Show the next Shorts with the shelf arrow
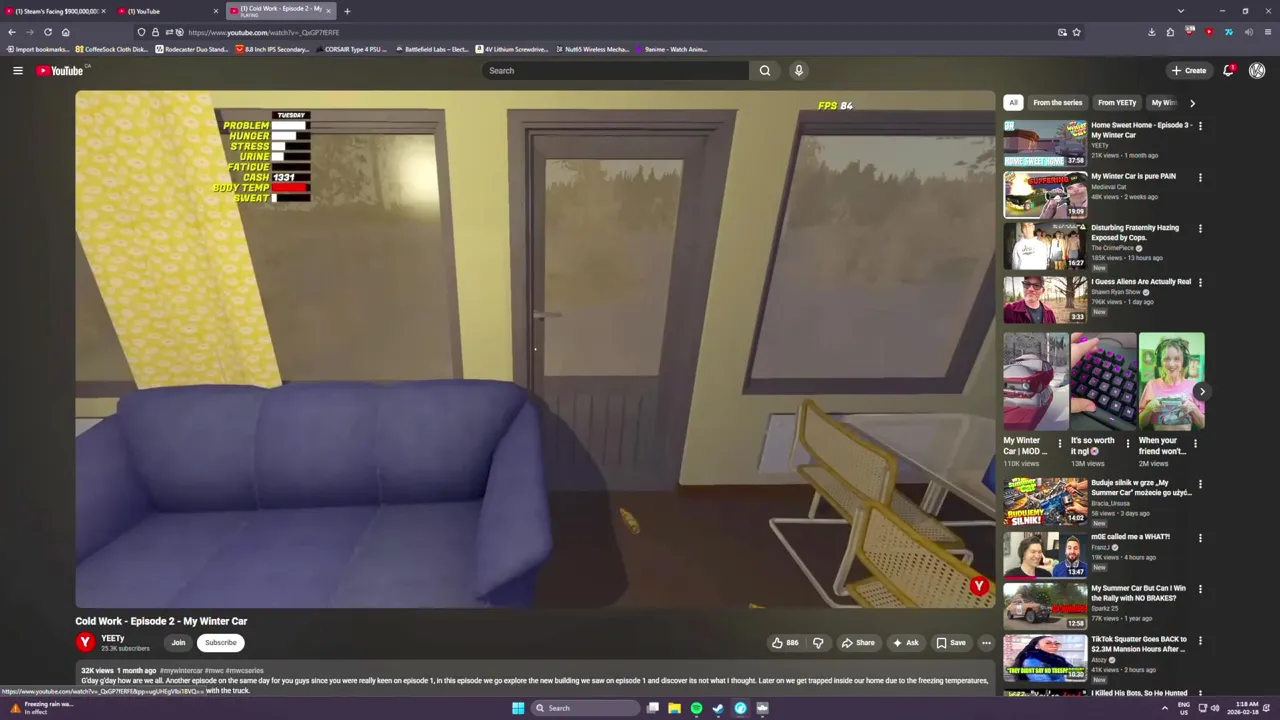This screenshot has height=720, width=1280. pyautogui.click(x=1201, y=392)
